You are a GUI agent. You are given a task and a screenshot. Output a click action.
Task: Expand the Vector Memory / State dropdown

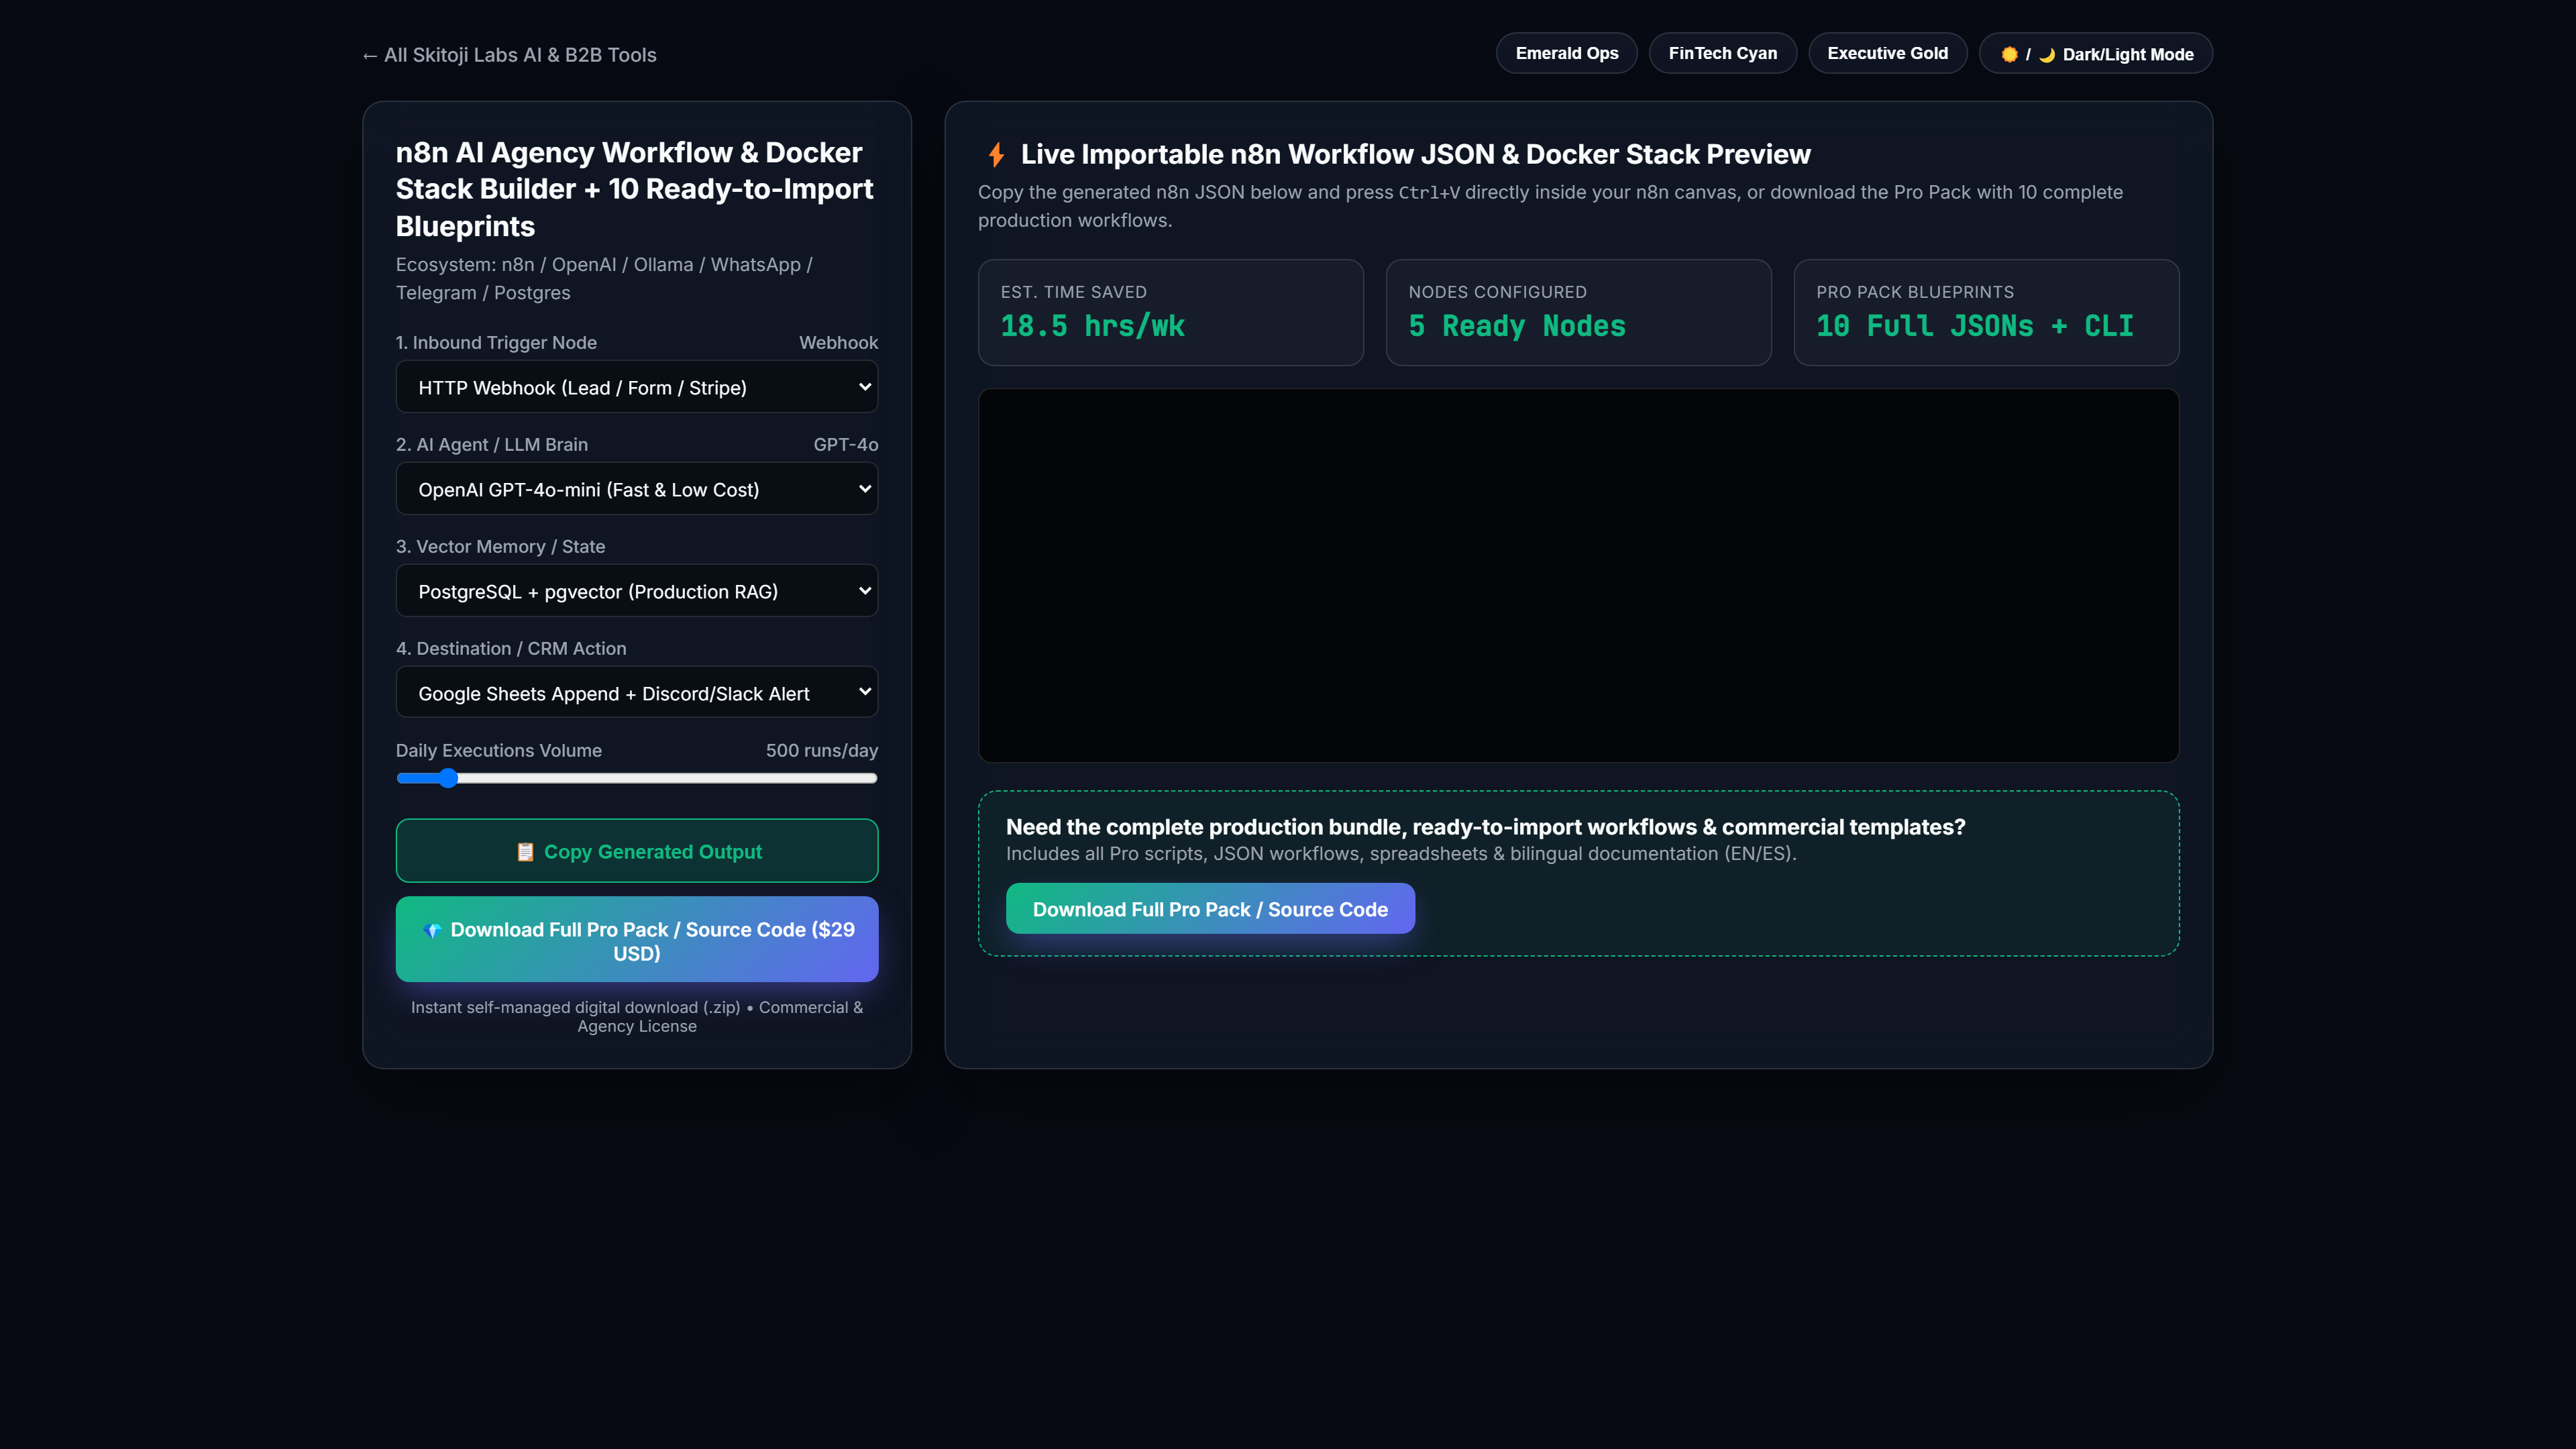pos(637,591)
